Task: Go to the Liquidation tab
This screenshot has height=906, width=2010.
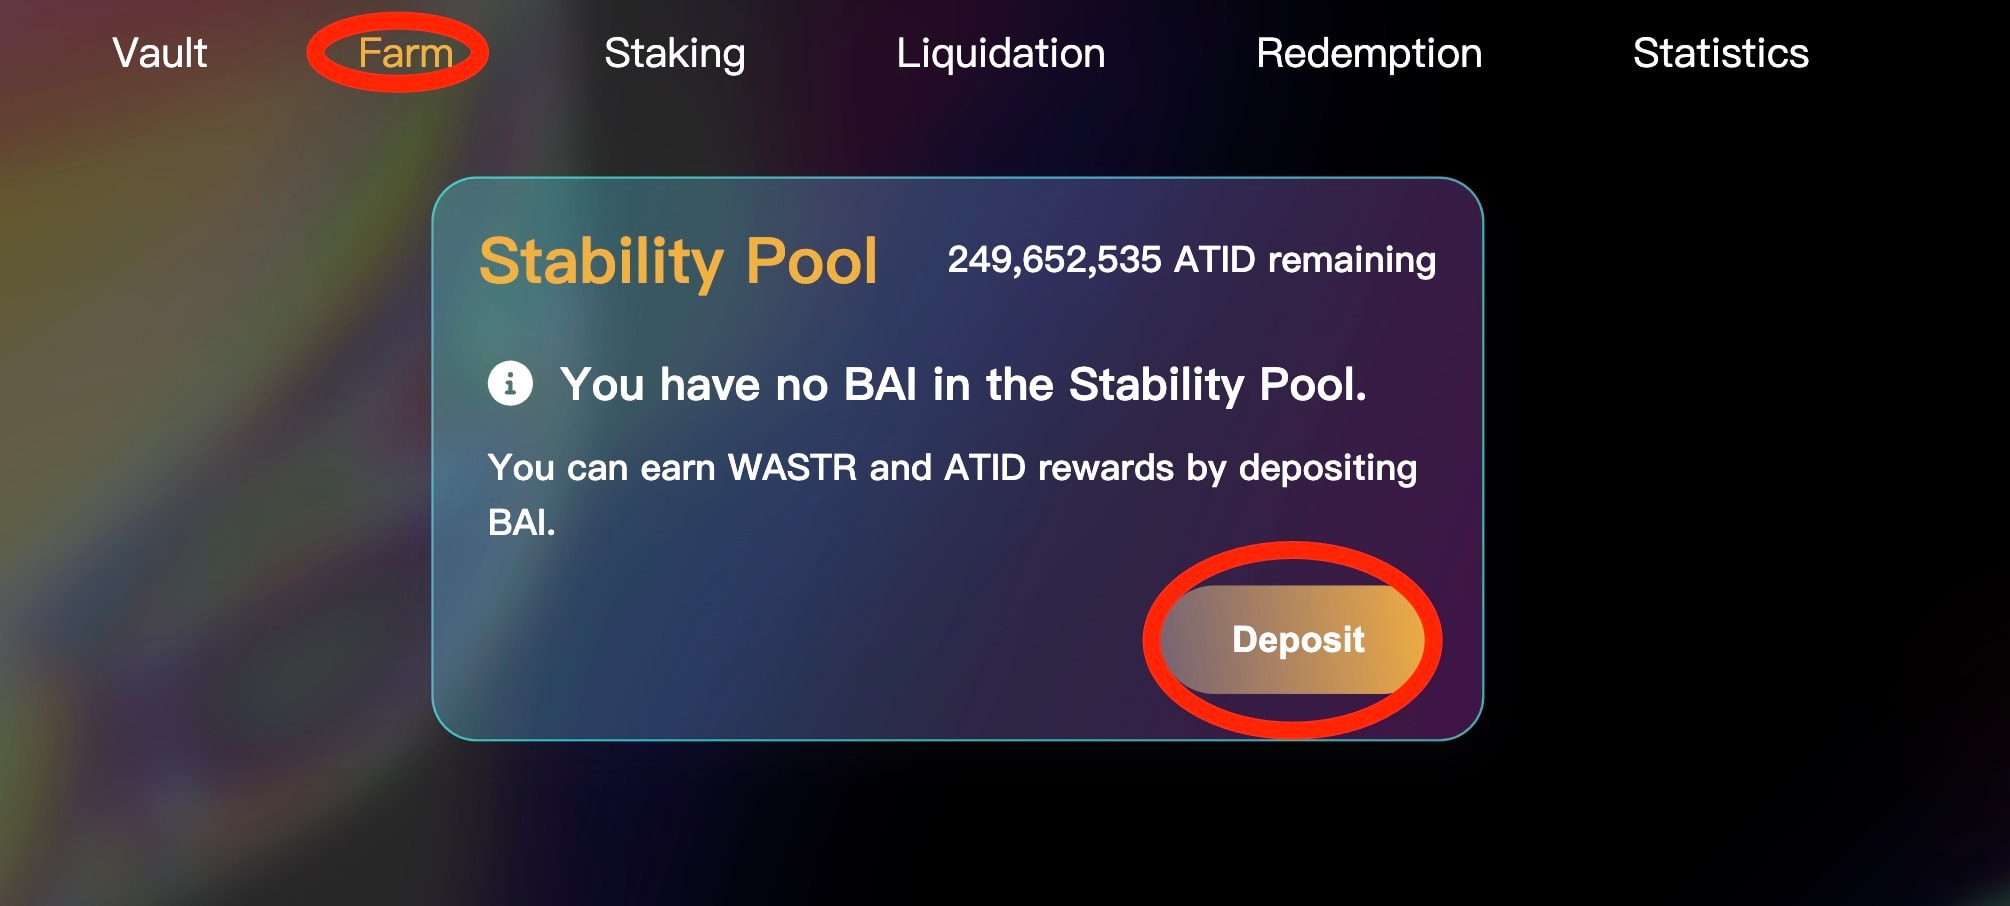Action: click(x=1000, y=53)
